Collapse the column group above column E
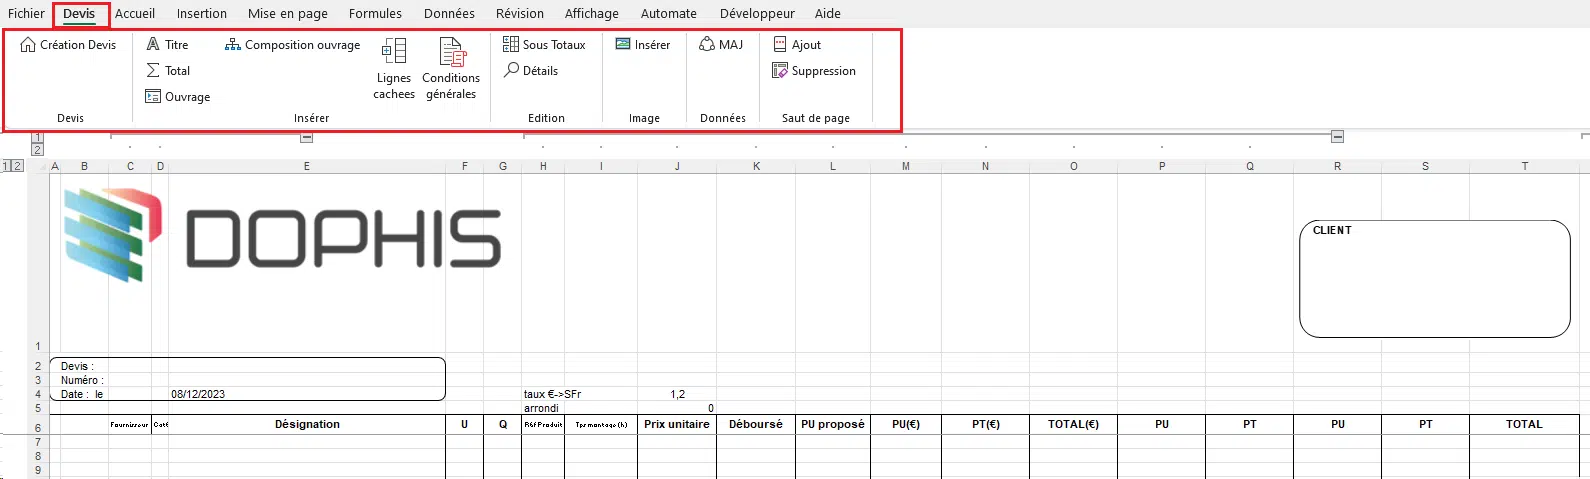The image size is (1590, 479). pyautogui.click(x=306, y=137)
